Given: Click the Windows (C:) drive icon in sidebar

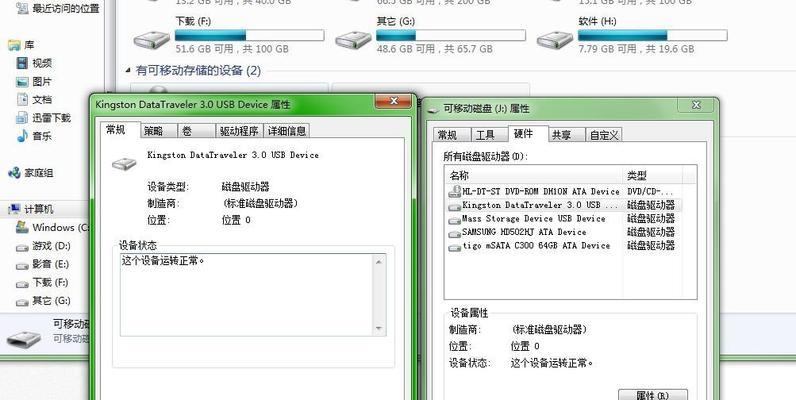Looking at the screenshot, I should 22,227.
